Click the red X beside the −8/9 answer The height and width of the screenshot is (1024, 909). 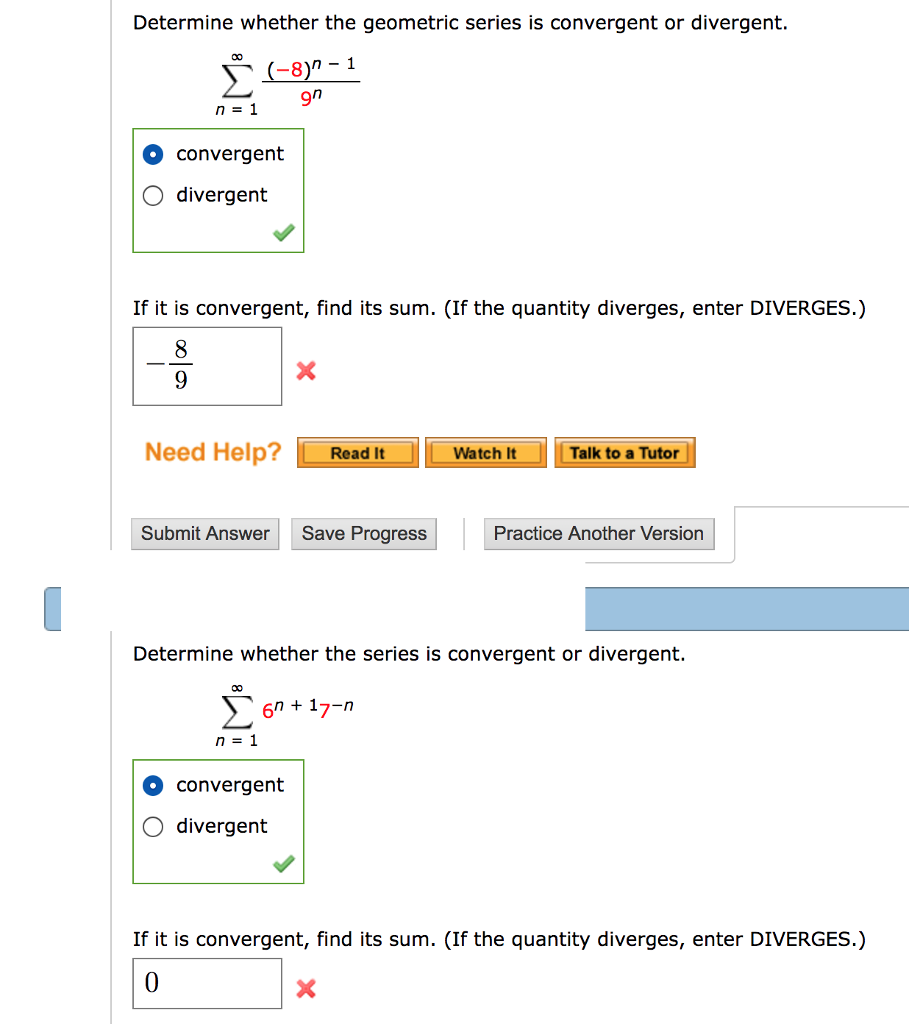pyautogui.click(x=304, y=371)
